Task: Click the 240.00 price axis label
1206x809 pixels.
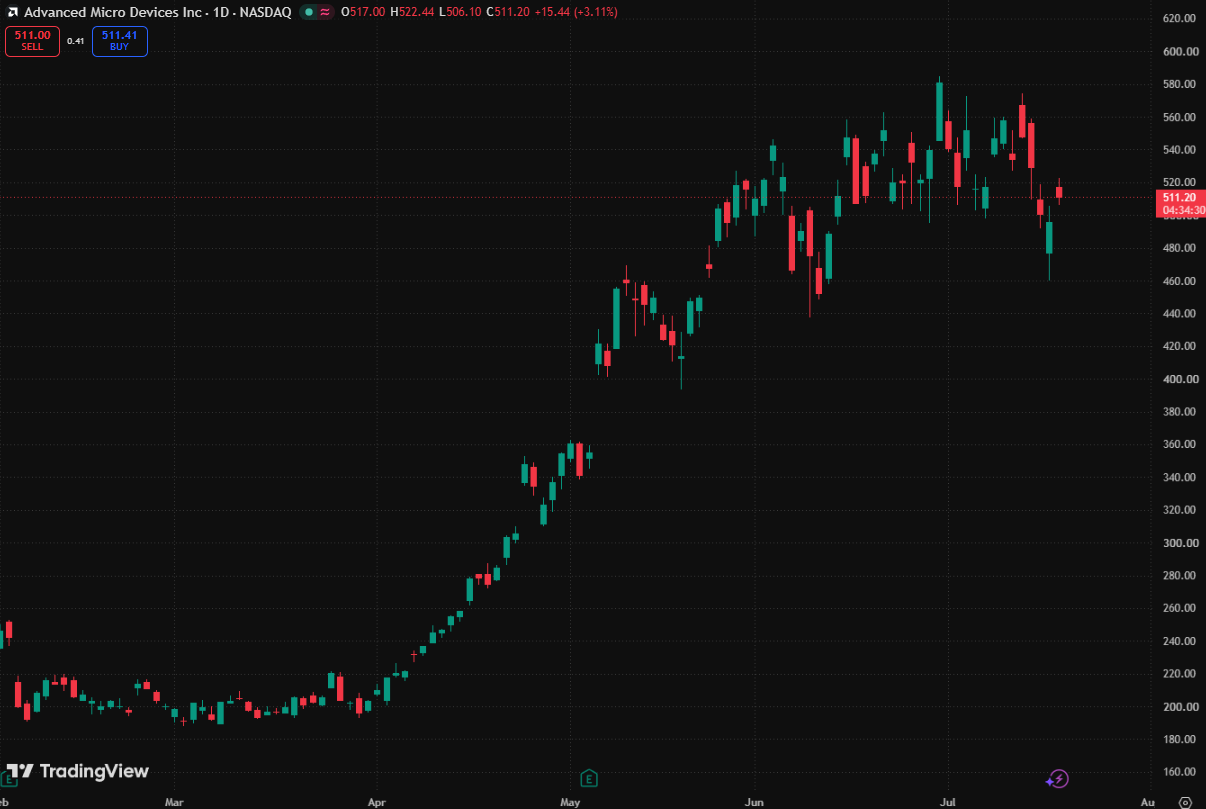Action: click(x=1181, y=641)
